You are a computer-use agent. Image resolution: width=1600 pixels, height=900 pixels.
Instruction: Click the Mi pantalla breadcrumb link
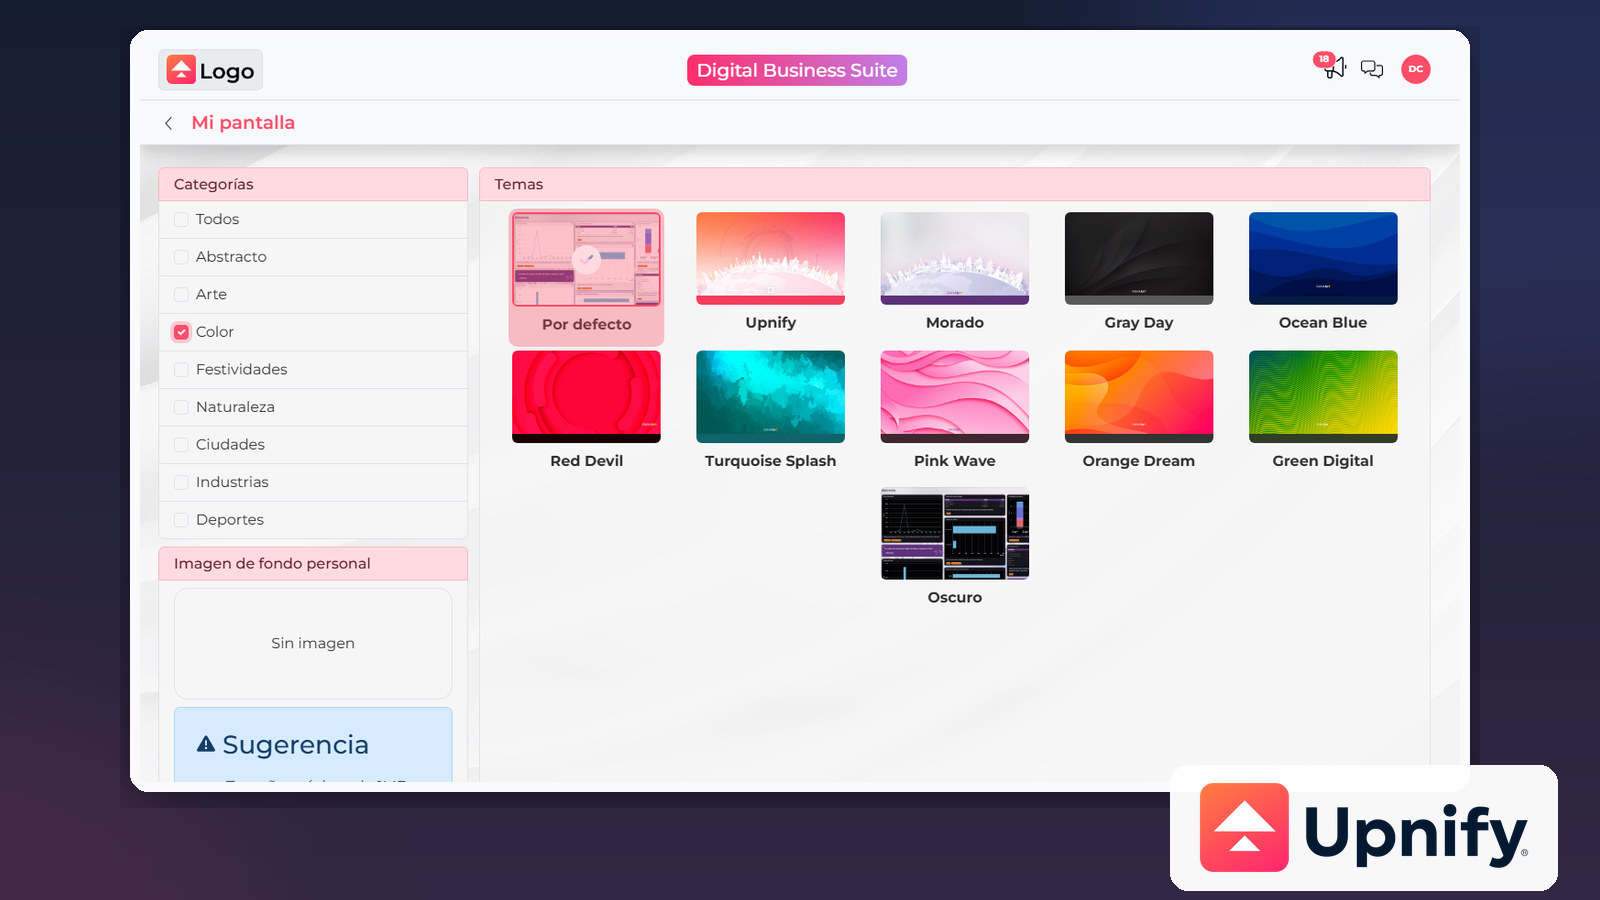point(243,123)
